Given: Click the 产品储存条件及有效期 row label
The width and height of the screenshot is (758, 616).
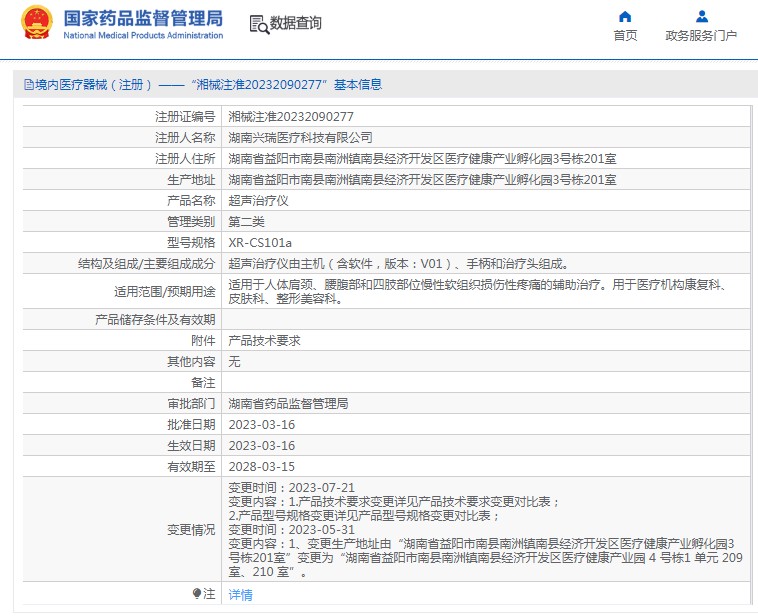Looking at the screenshot, I should tap(155, 320).
